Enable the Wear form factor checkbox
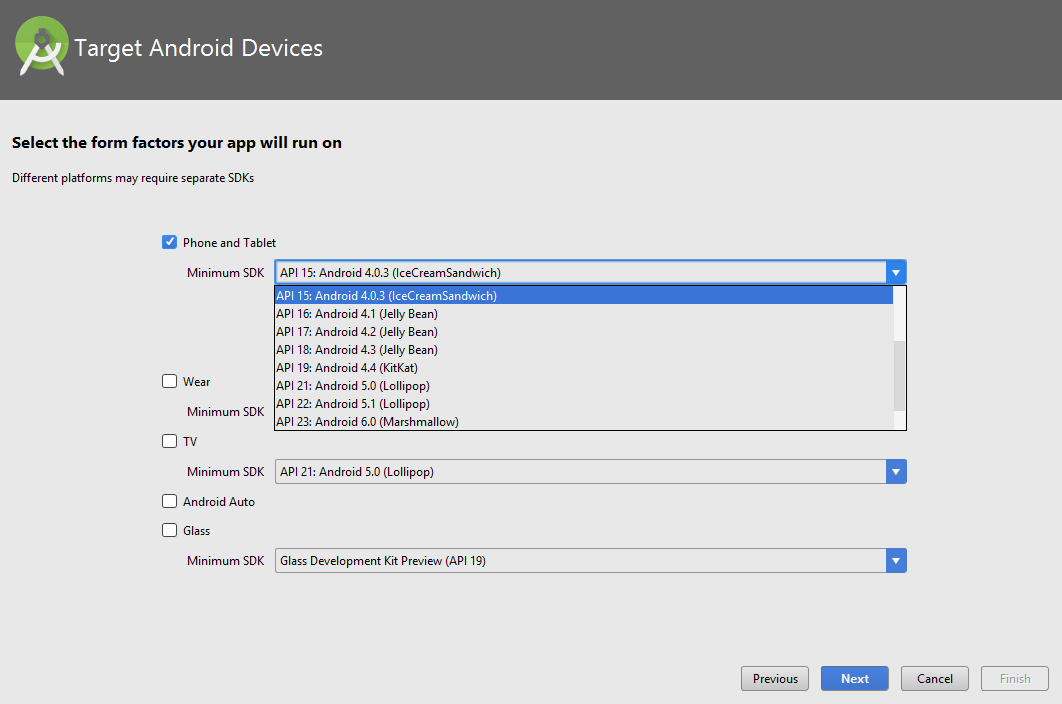Viewport: 1062px width, 704px height. [169, 381]
